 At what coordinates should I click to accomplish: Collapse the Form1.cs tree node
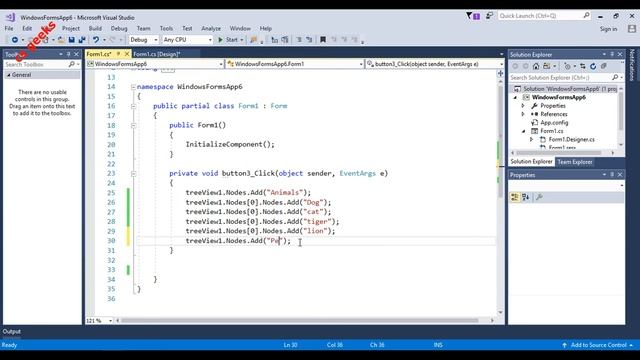coord(523,131)
